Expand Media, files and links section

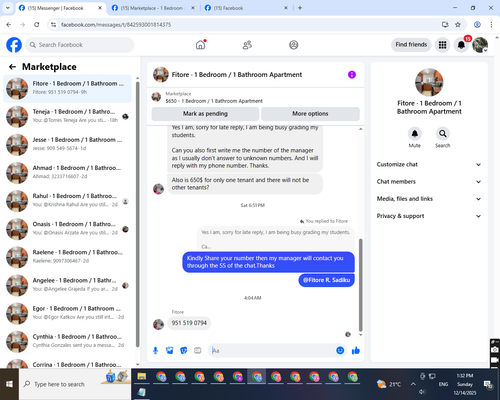[x=429, y=199]
